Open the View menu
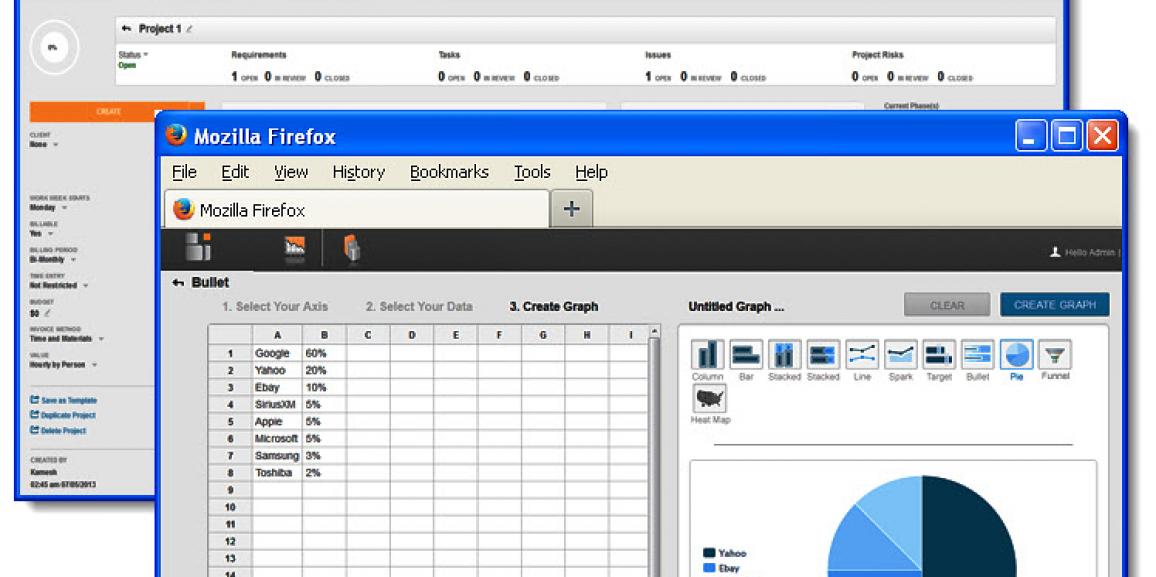 291,172
